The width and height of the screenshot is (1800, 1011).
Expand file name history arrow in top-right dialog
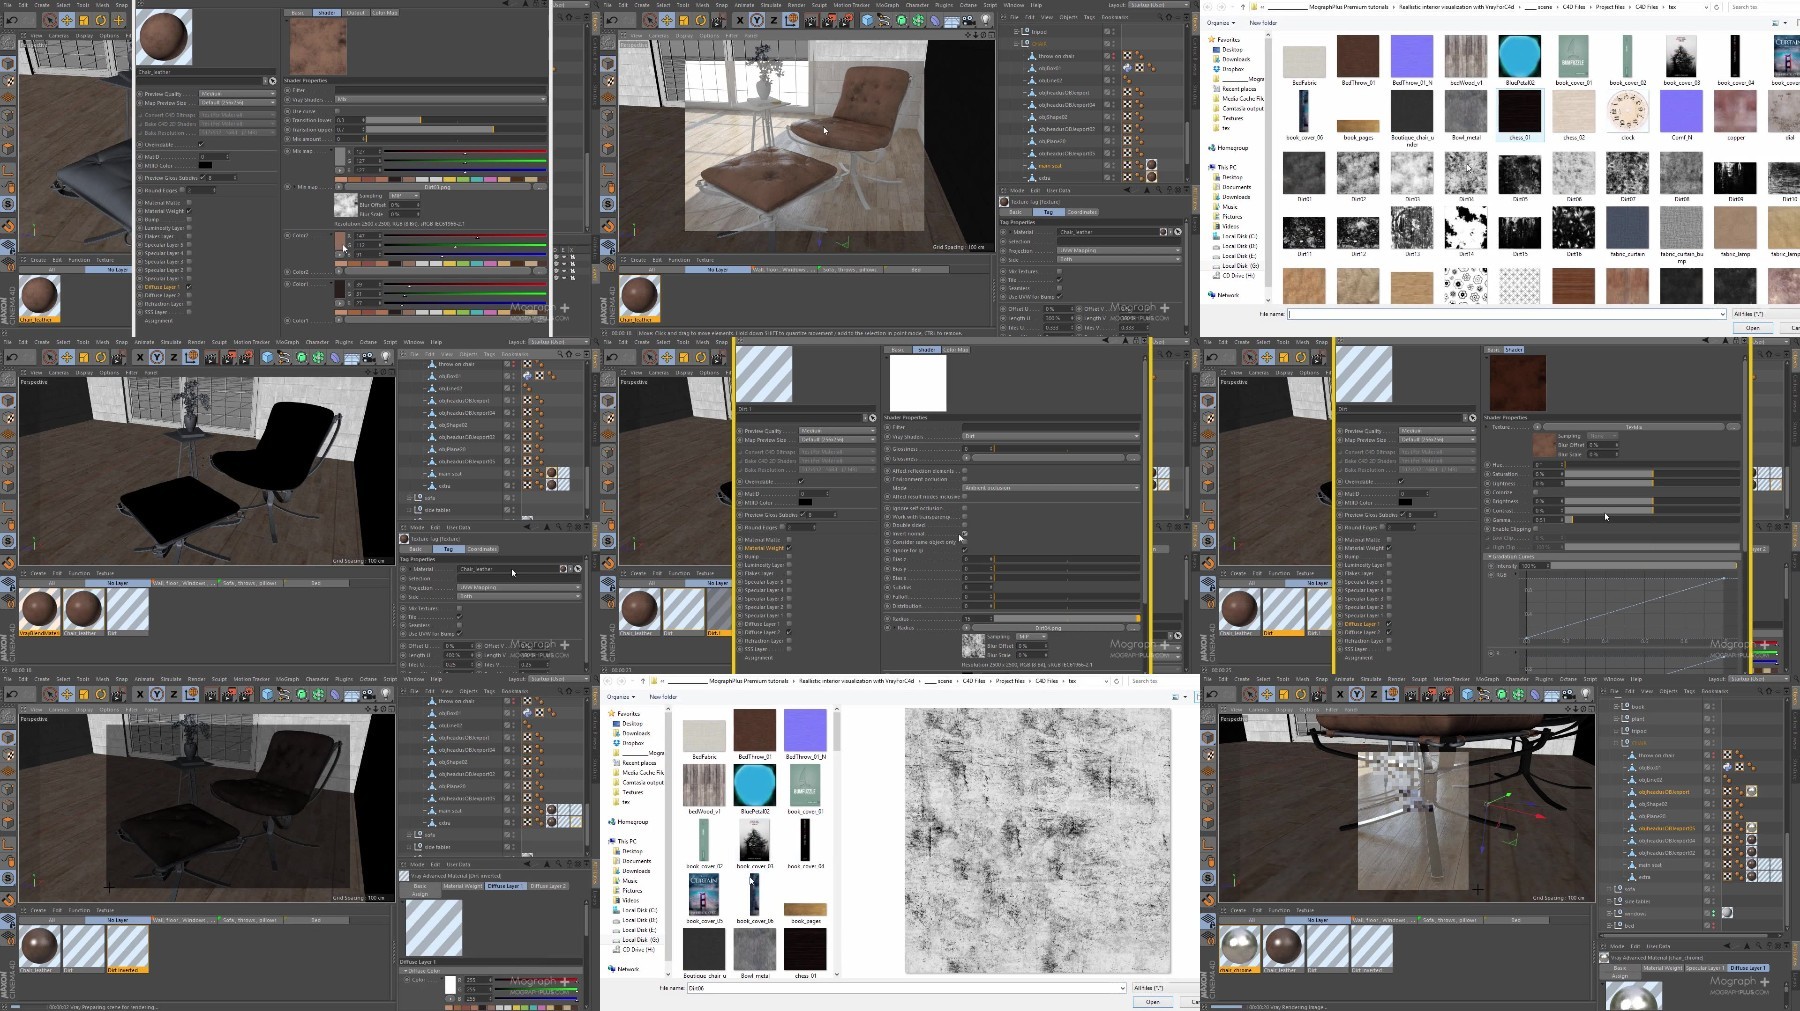(1722, 314)
